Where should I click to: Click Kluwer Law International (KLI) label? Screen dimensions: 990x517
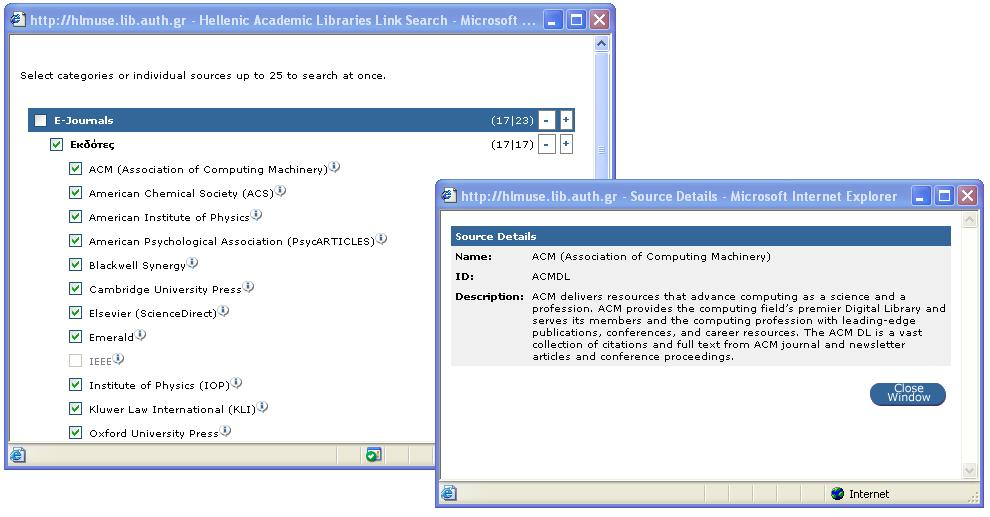(x=172, y=409)
